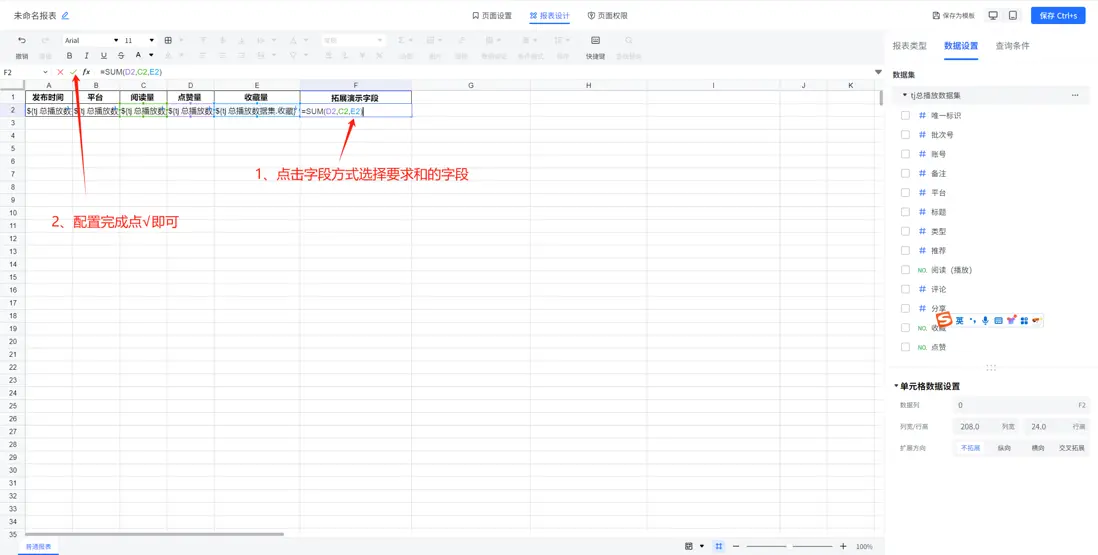This screenshot has width=1098, height=555.
Task: Click zoom in plus icon
Action: pyautogui.click(x=843, y=546)
